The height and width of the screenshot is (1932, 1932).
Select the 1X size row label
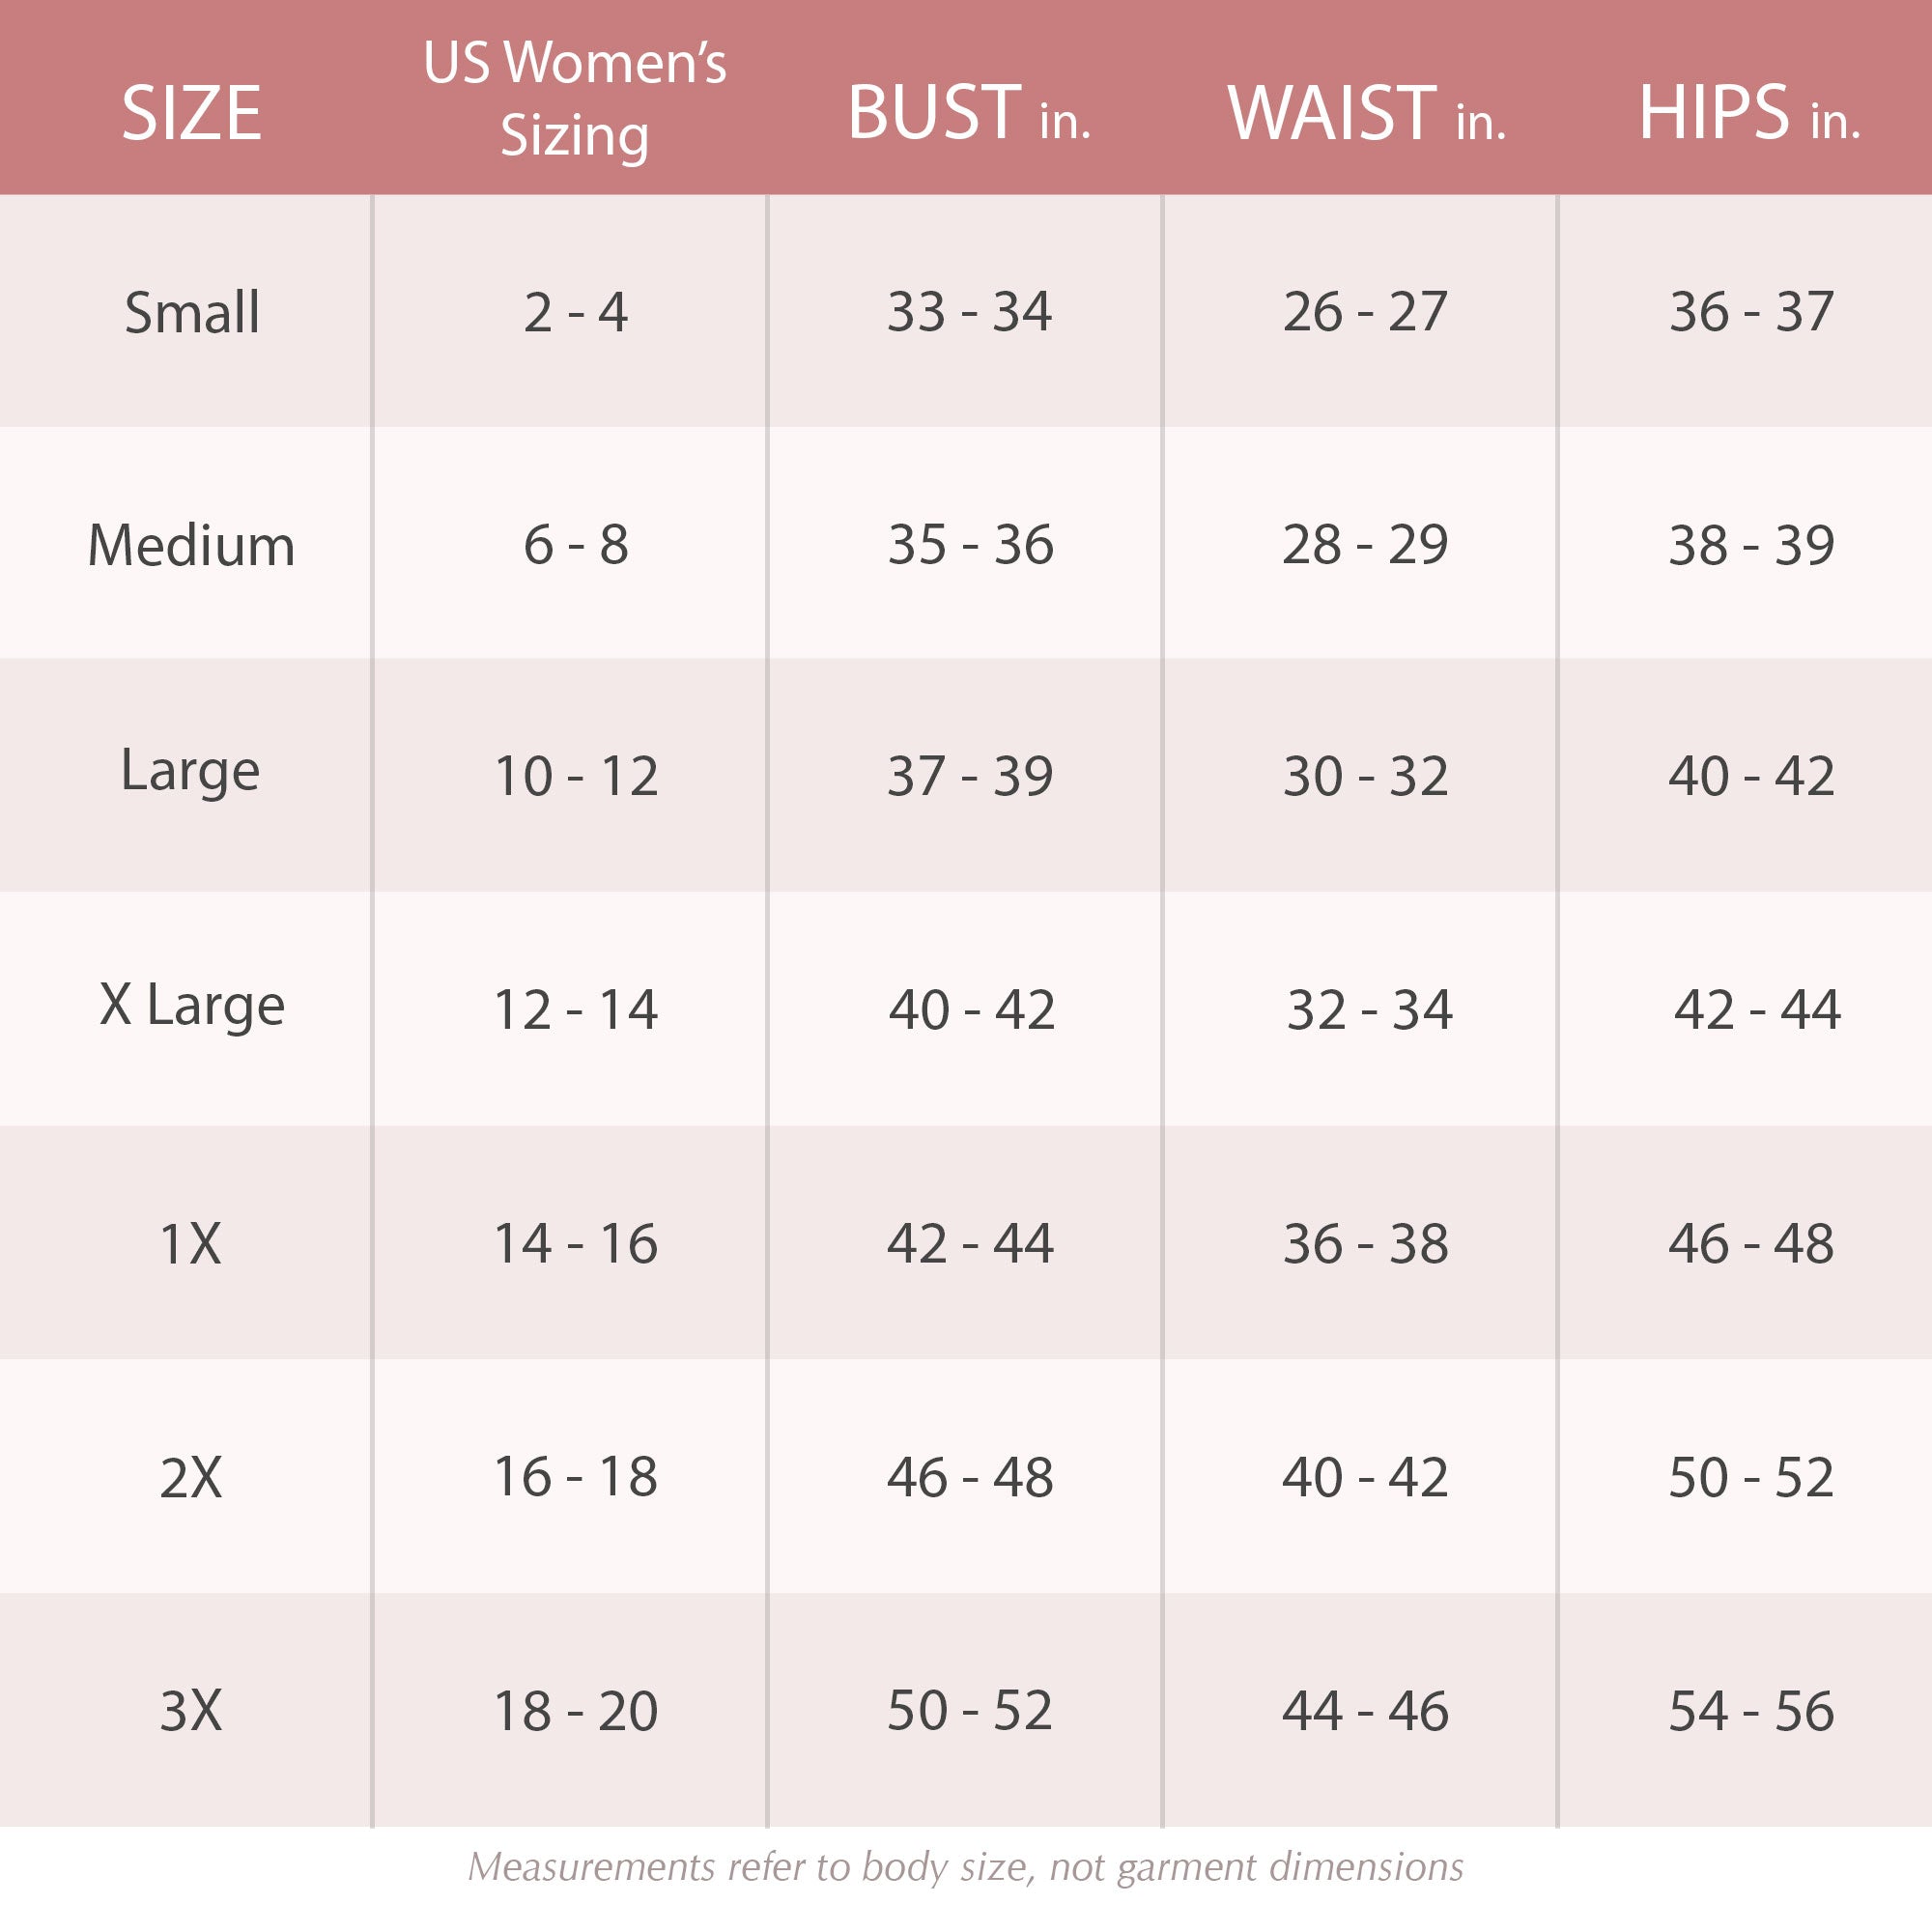click(190, 1244)
